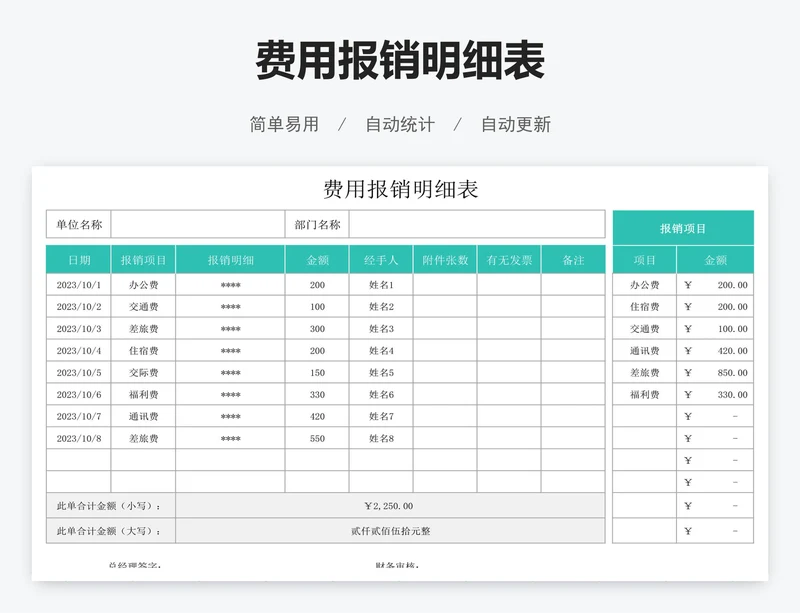The width and height of the screenshot is (800, 613).
Task: Select the 此单合计金额（大写） label
Action: point(111,531)
